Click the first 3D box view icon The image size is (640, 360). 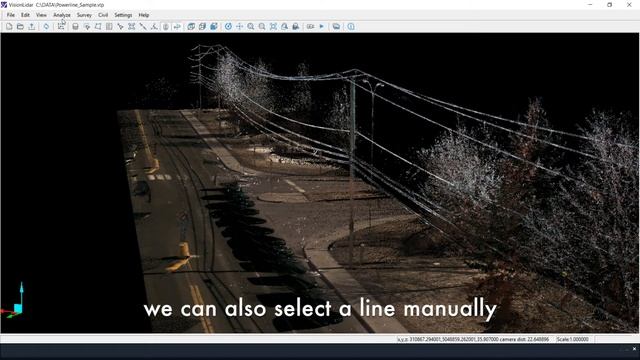click(x=191, y=27)
